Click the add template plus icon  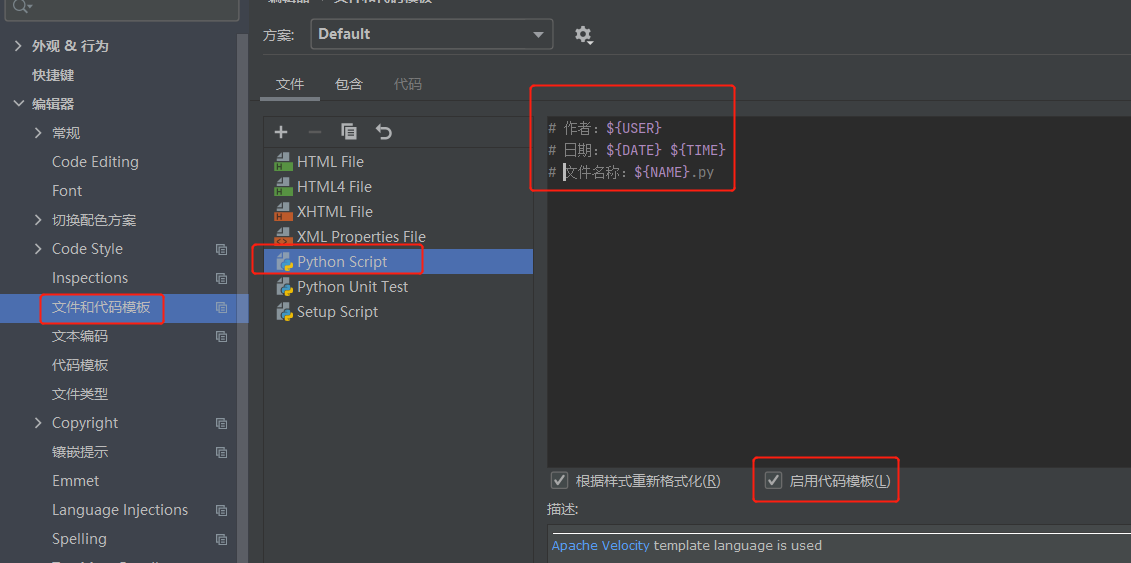click(281, 132)
